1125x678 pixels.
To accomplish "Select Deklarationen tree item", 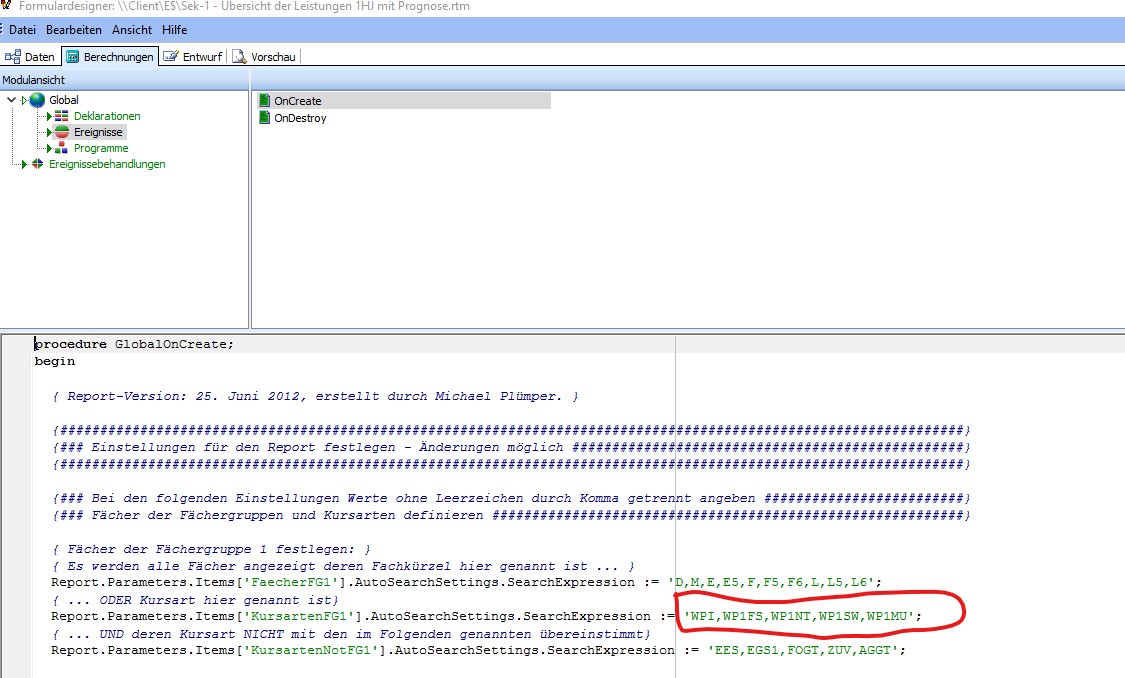I will [x=107, y=116].
